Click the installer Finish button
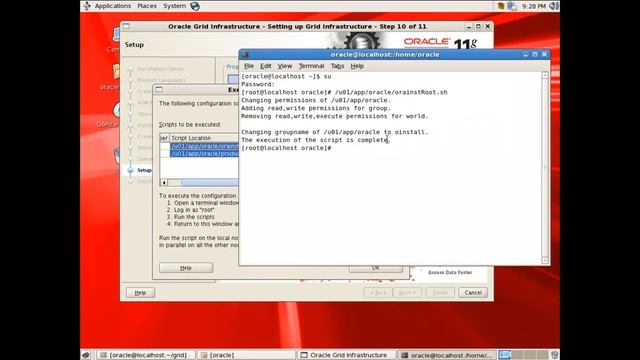 tap(440, 293)
